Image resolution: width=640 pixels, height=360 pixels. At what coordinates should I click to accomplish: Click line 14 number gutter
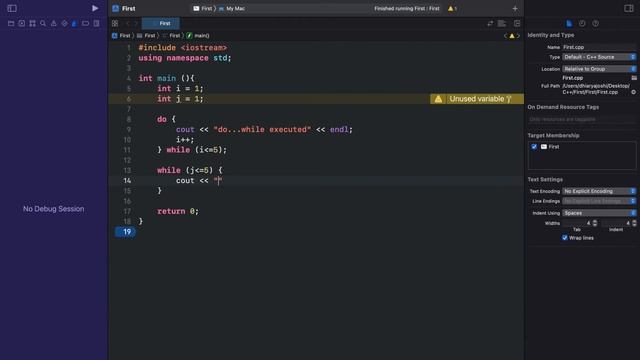point(127,180)
